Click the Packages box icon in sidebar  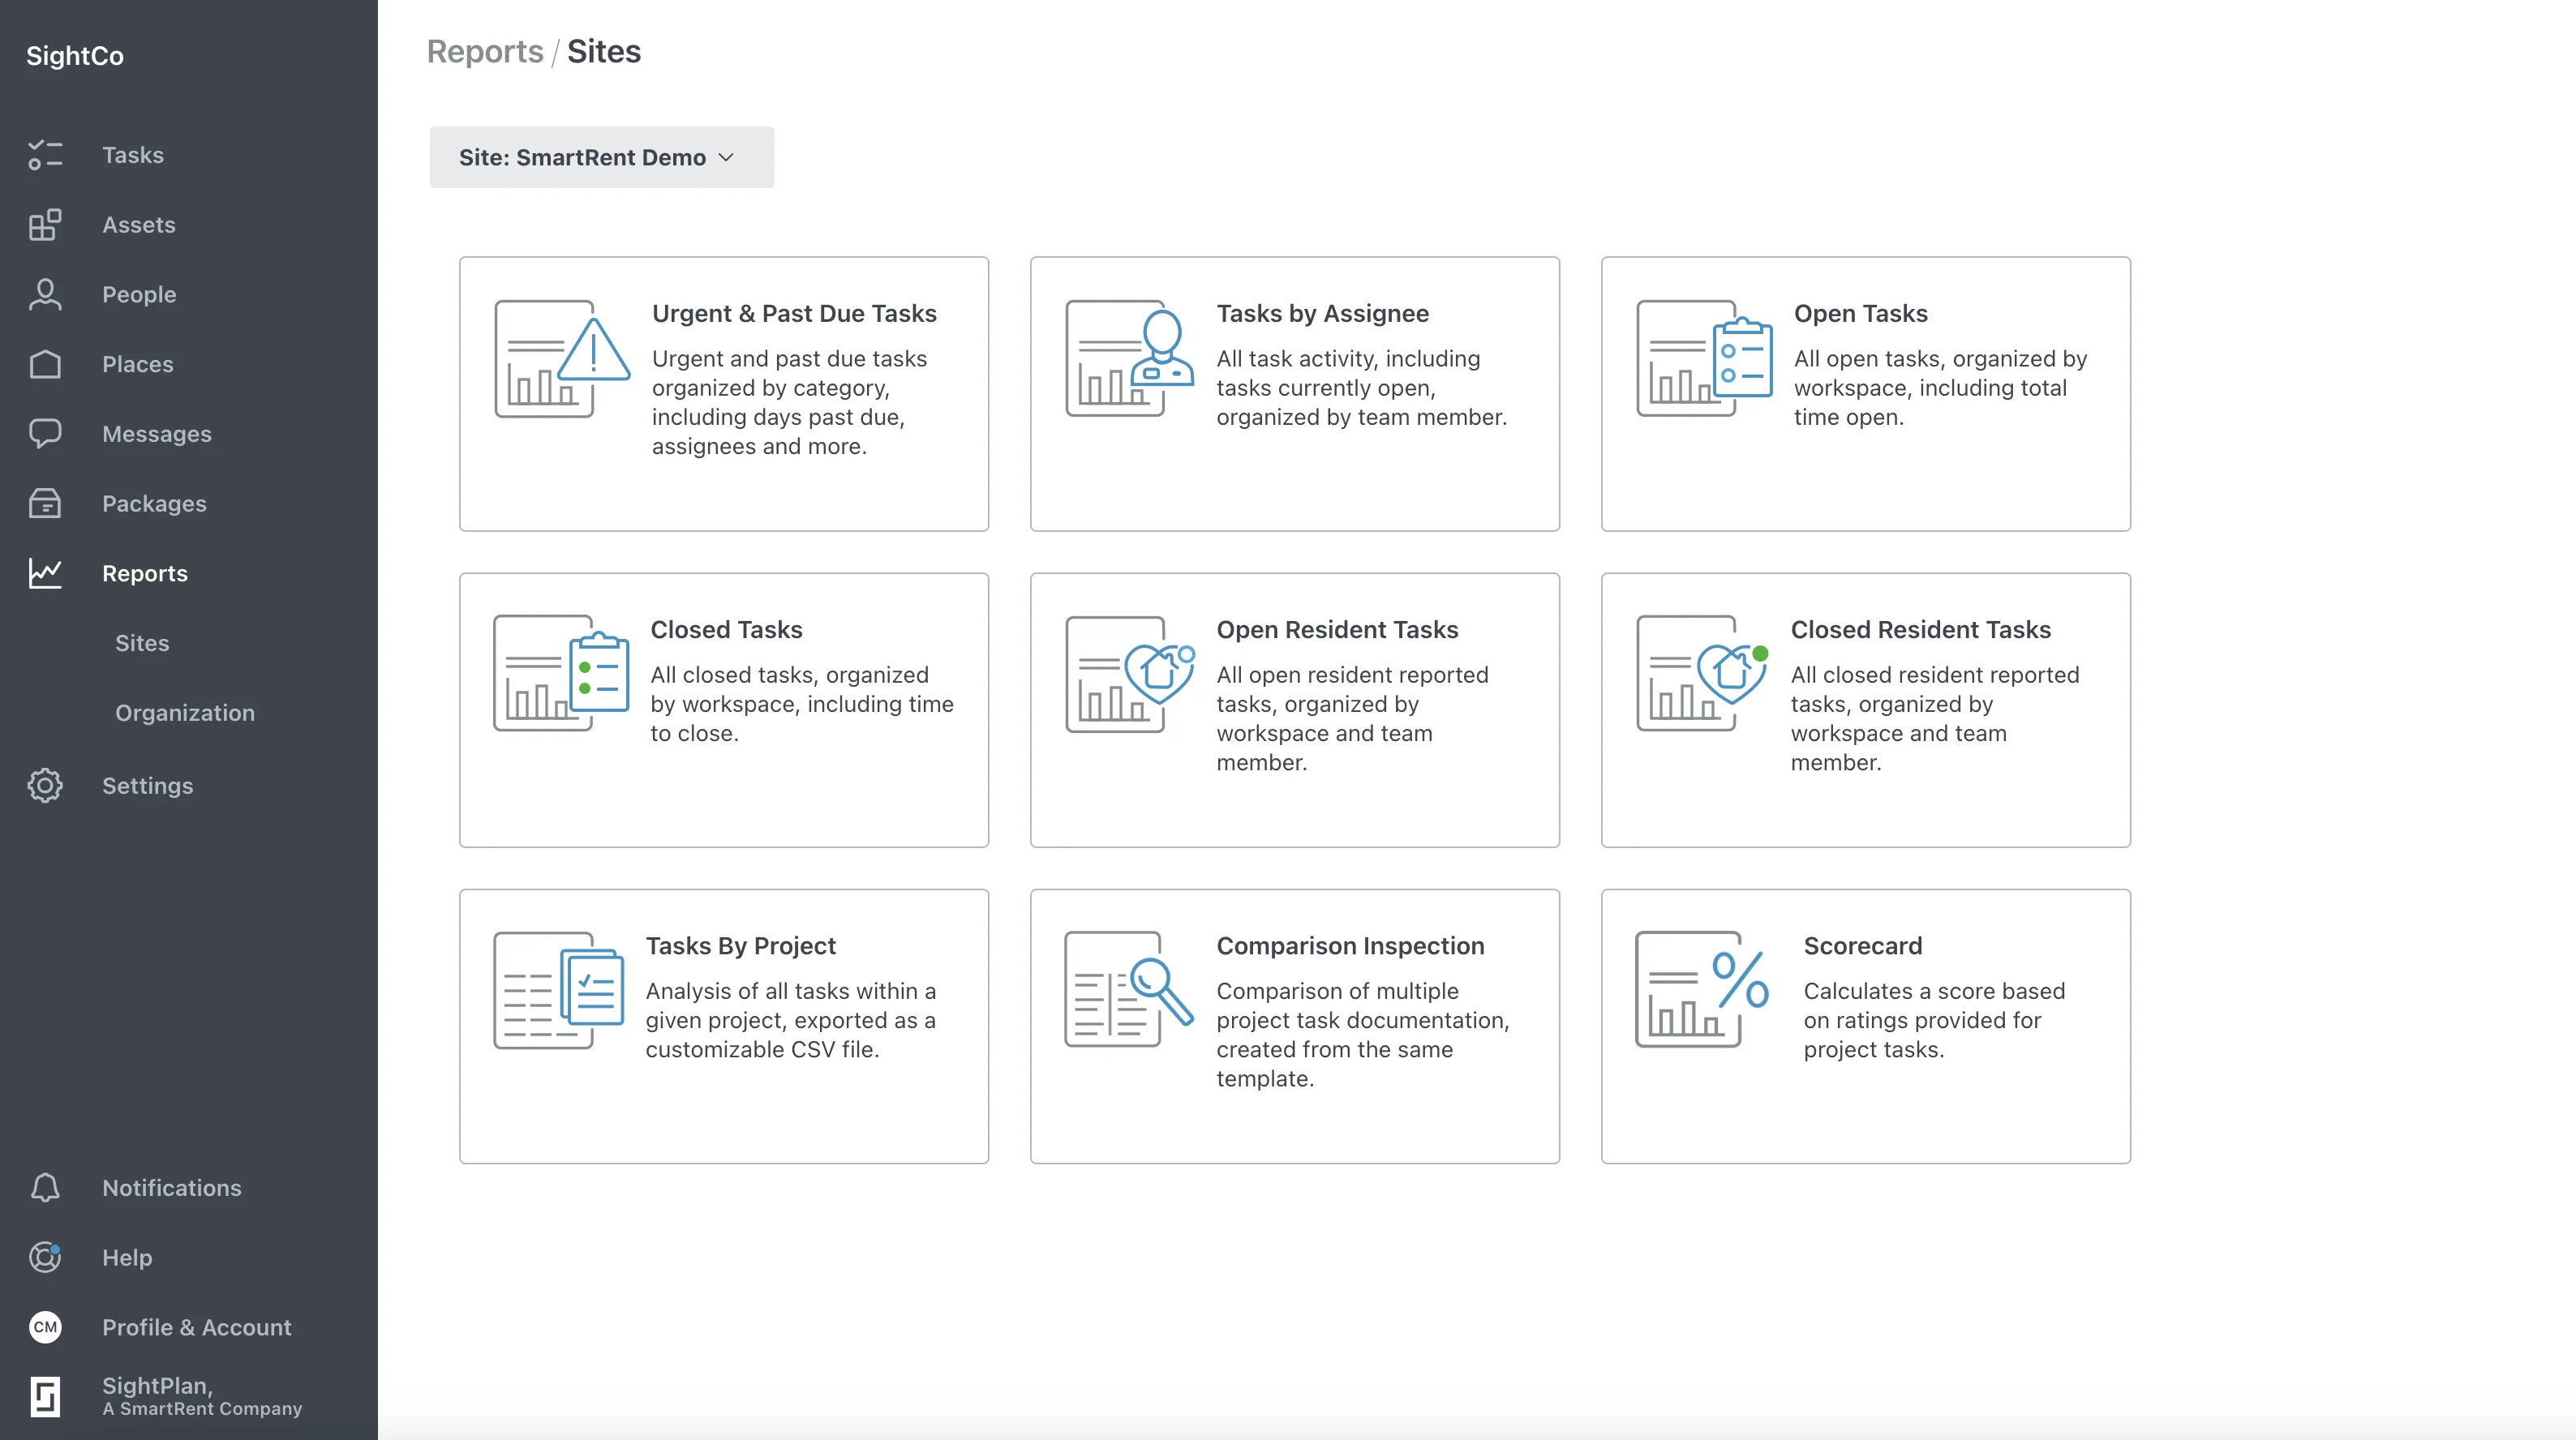(45, 504)
